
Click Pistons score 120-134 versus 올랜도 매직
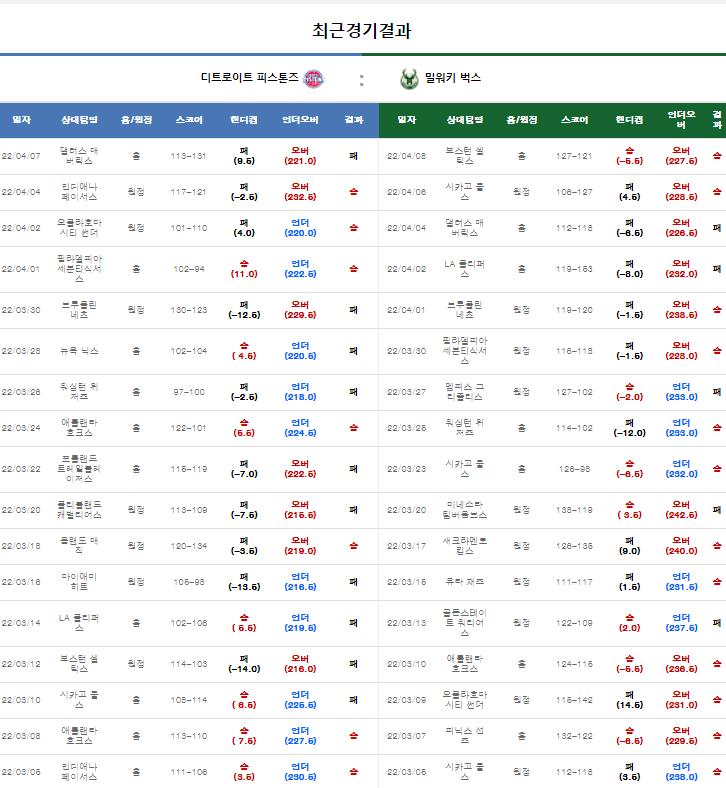click(188, 545)
